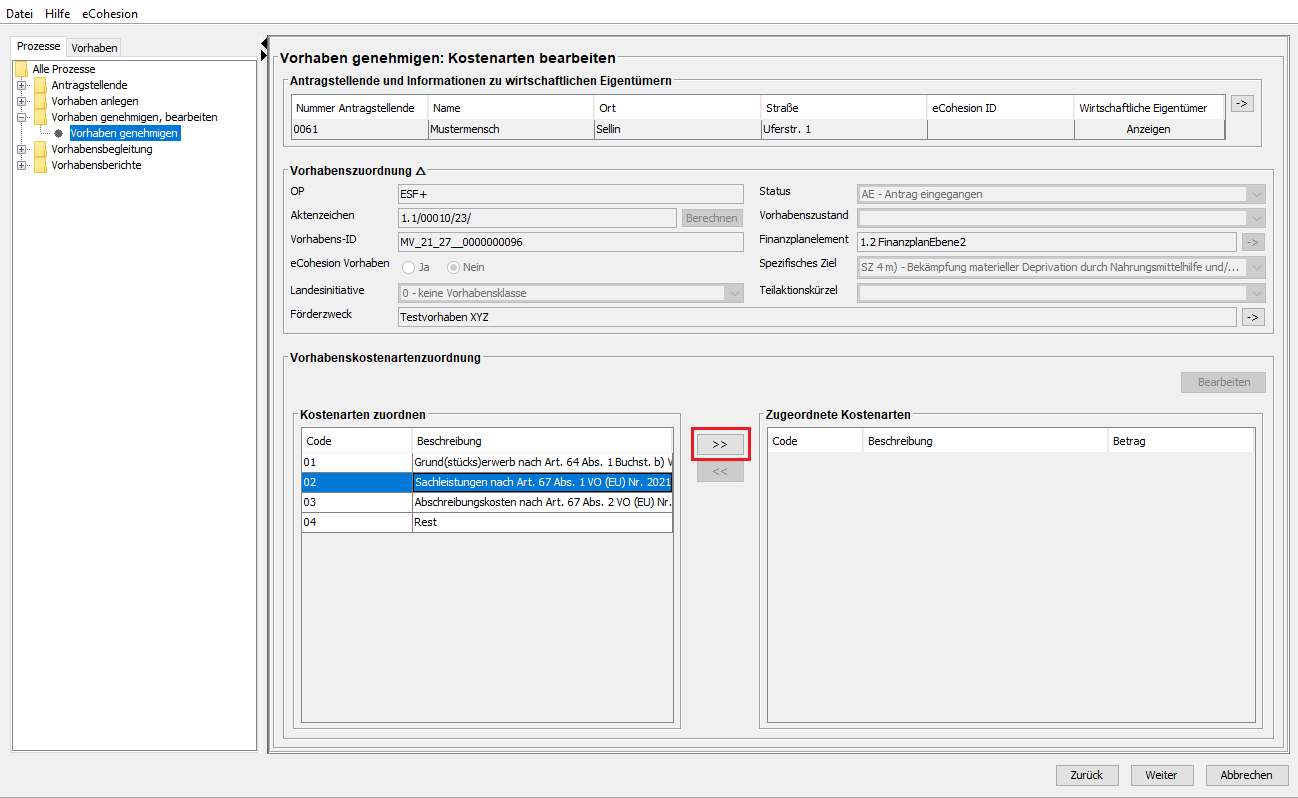The width and height of the screenshot is (1298, 798).
Task: Open the Status dropdown
Action: (1256, 194)
